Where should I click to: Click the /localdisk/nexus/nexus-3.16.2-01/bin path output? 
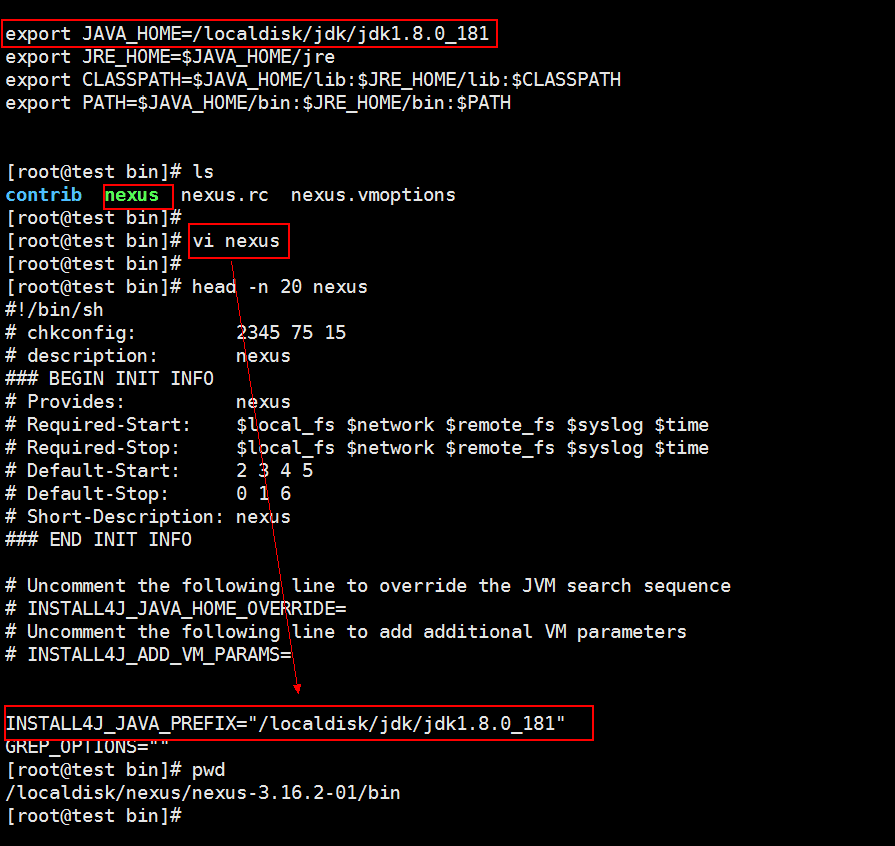point(203,792)
